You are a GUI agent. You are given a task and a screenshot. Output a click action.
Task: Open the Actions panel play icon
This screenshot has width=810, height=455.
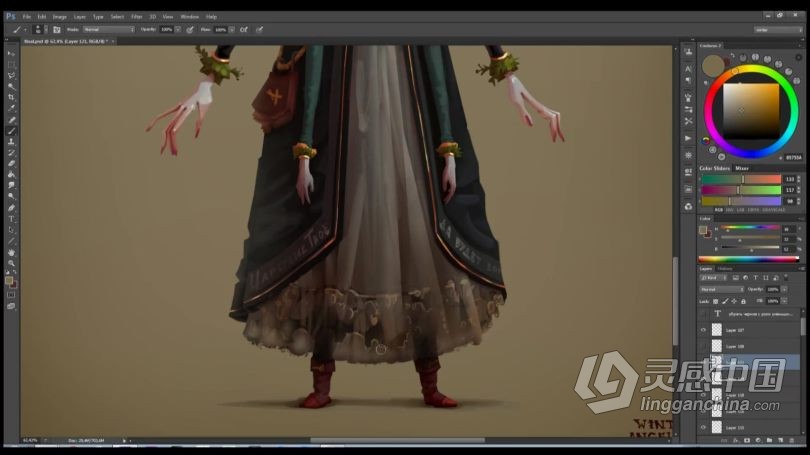688,138
